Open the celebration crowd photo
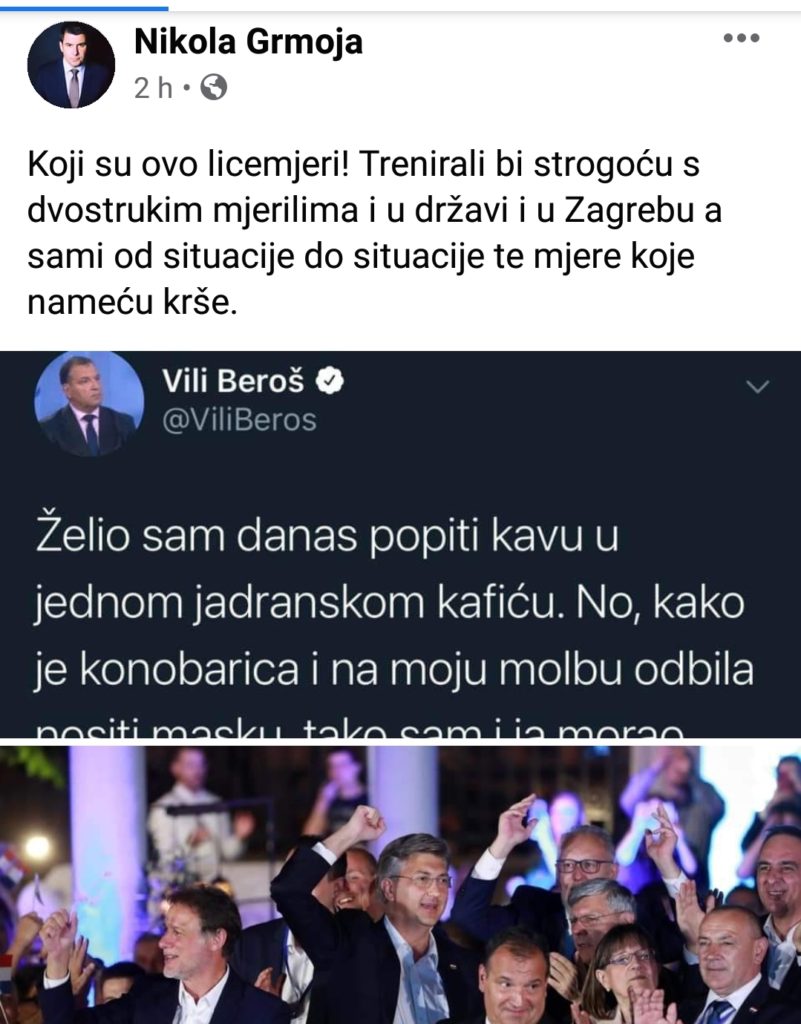 (400, 885)
